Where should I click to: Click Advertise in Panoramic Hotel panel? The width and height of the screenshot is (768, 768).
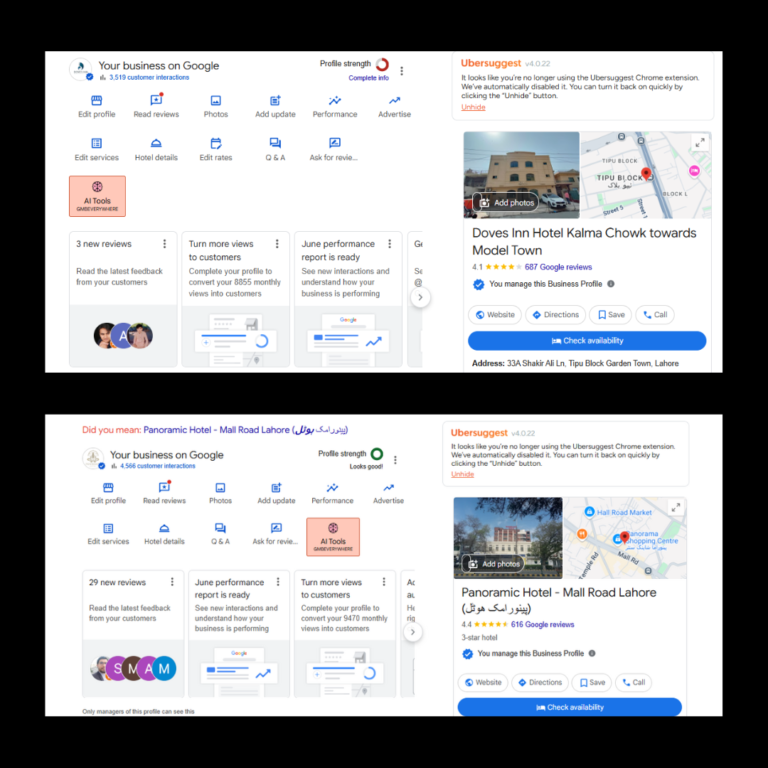[x=388, y=494]
